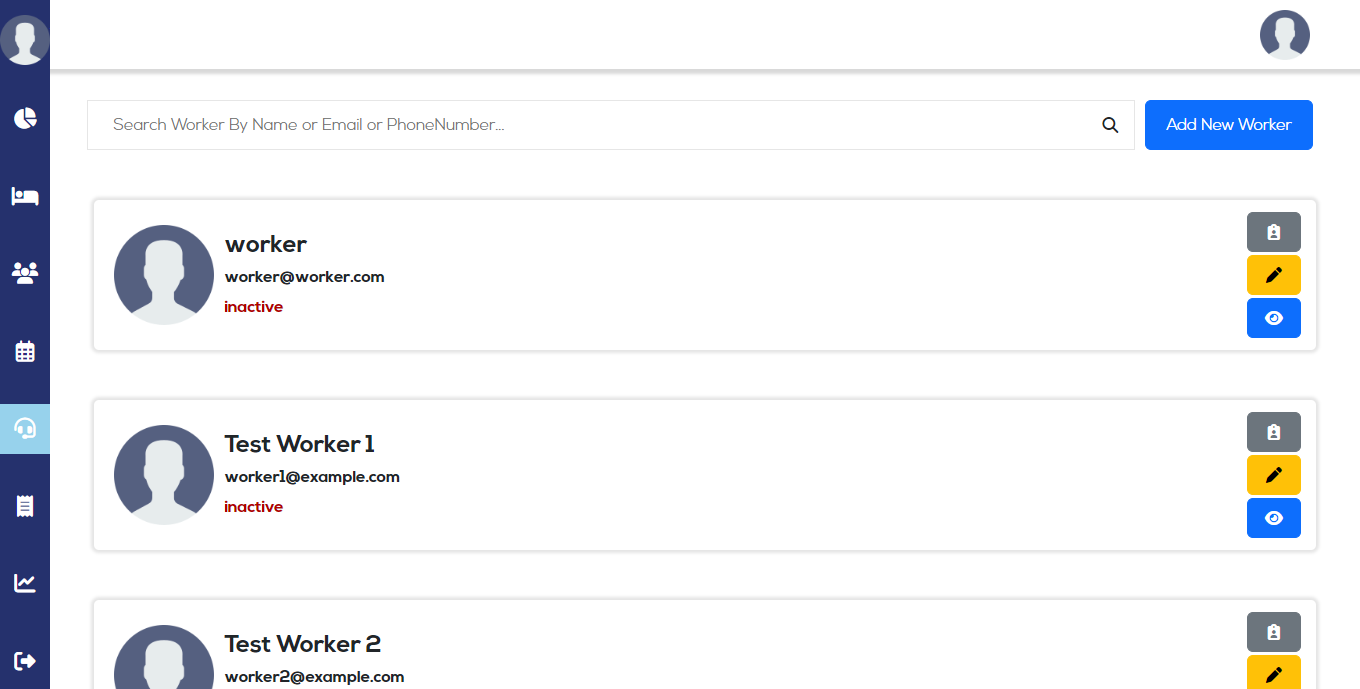Image resolution: width=1360 pixels, height=689 pixels.
Task: Open the gray ID badge button for worker
Action: (1273, 232)
